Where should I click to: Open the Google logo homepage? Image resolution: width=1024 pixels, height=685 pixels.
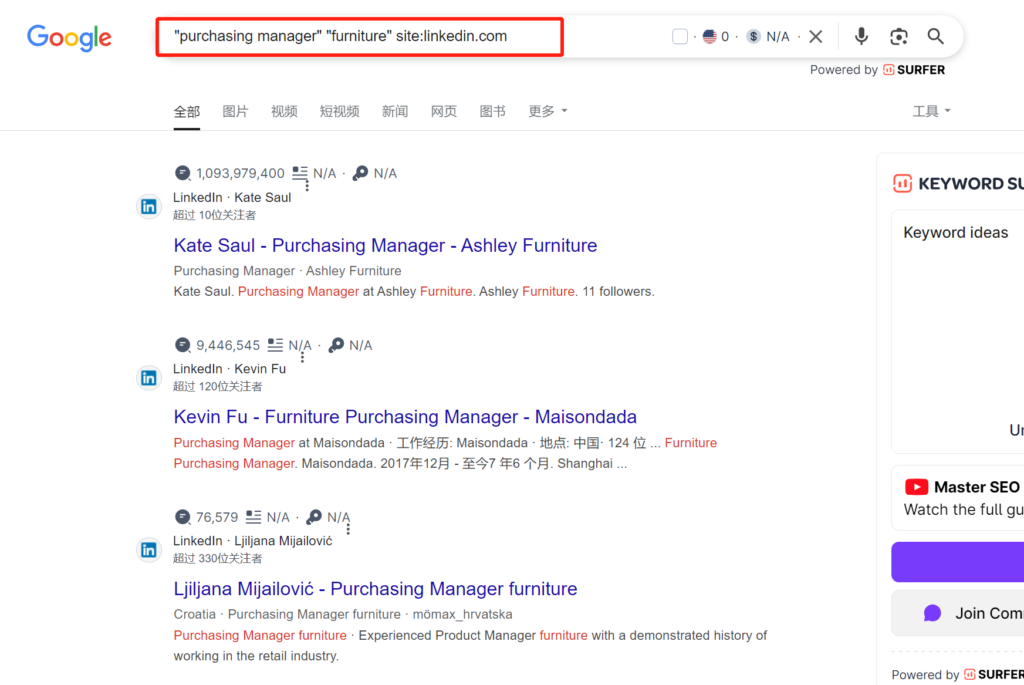(x=69, y=38)
